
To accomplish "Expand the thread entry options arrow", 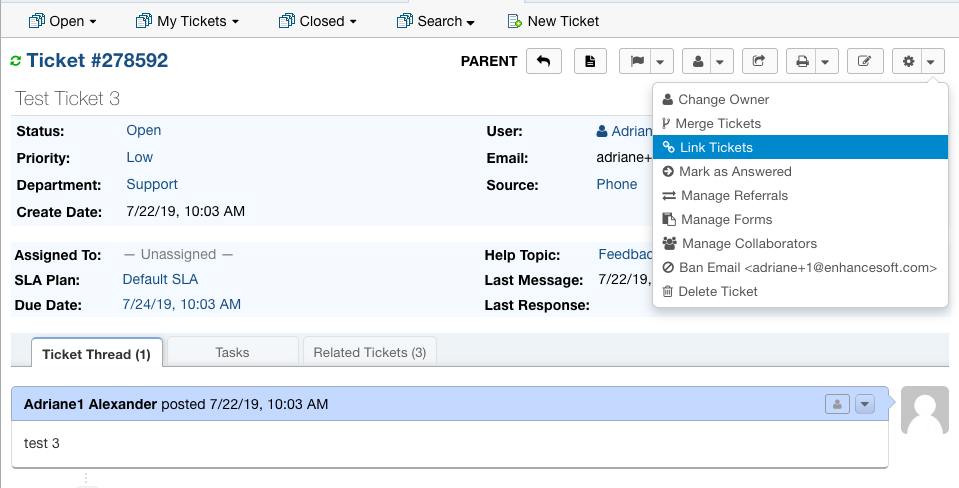I will (x=865, y=404).
